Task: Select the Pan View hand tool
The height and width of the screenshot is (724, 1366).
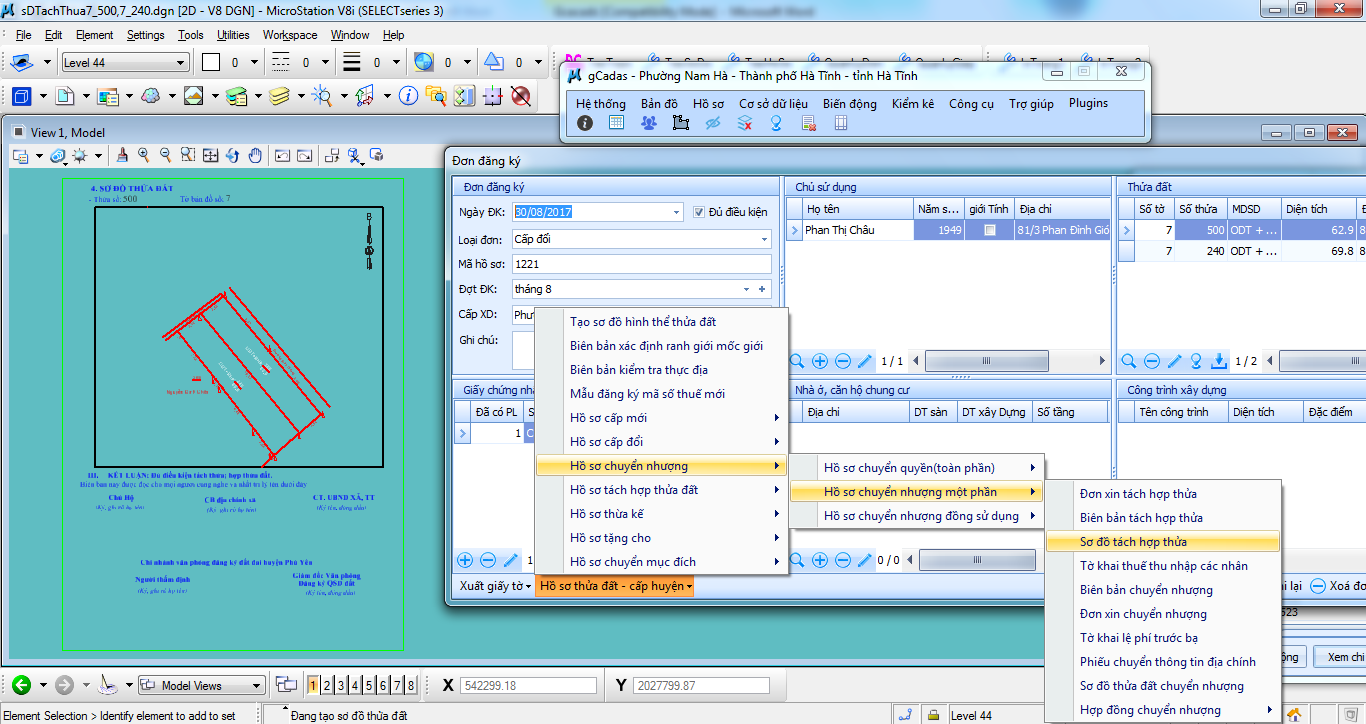Action: 255,155
